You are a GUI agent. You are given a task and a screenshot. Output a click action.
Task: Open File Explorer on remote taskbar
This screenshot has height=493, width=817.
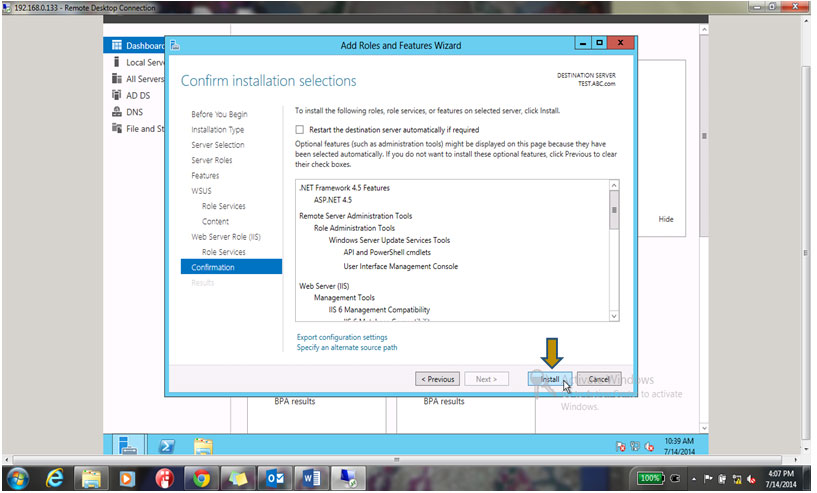pos(203,446)
